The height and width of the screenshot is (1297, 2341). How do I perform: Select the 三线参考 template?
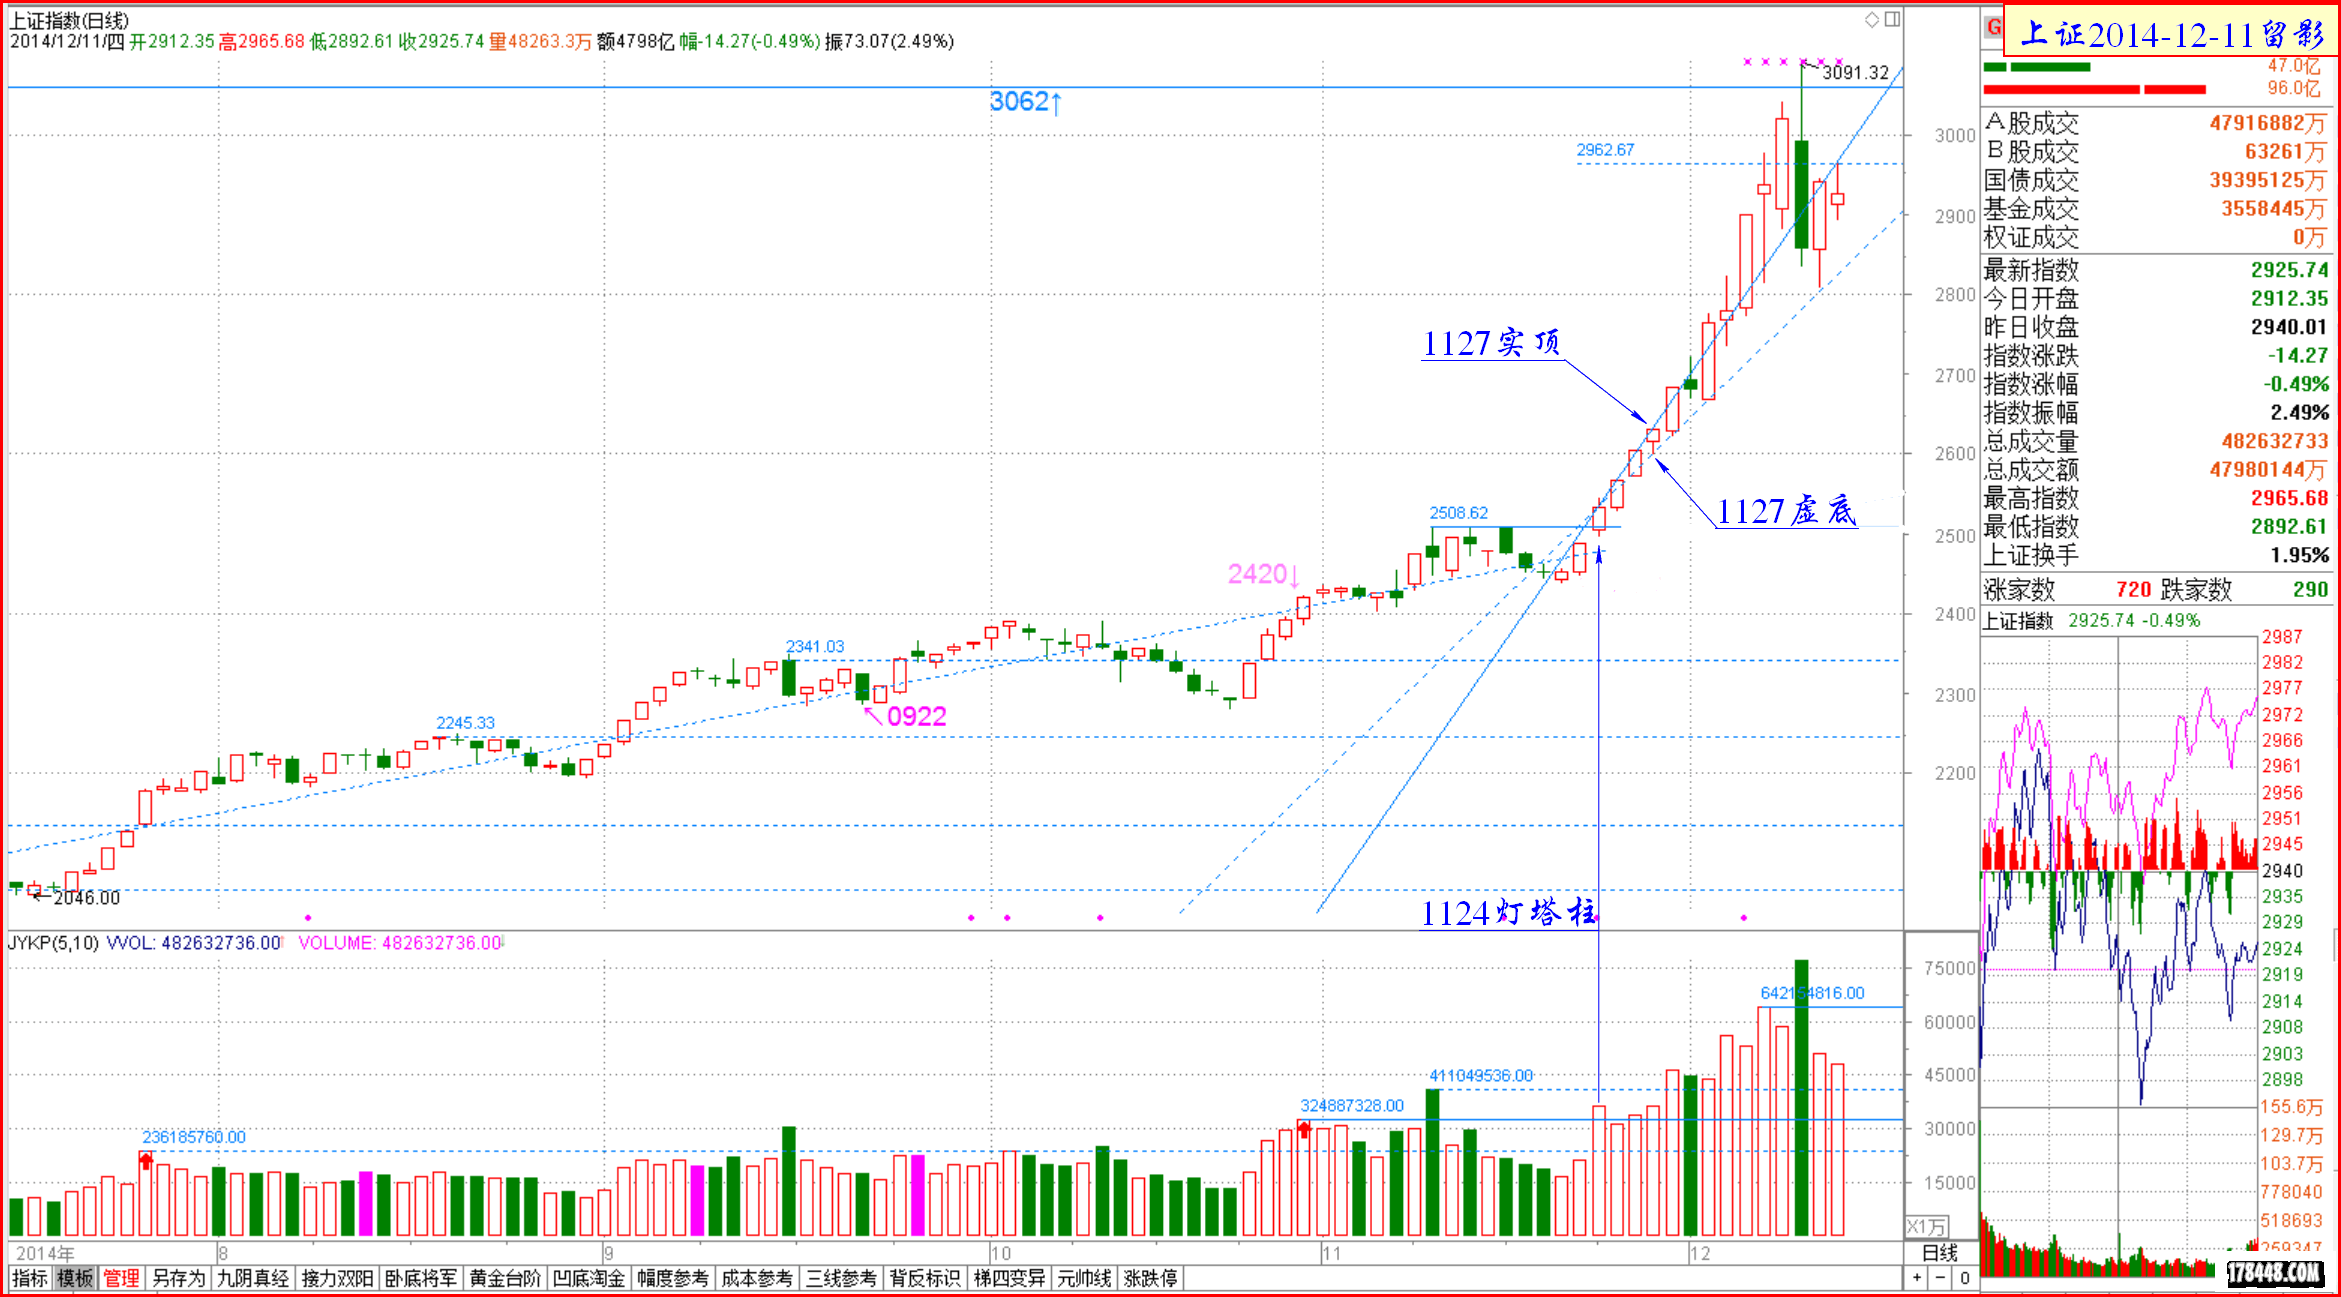[841, 1278]
